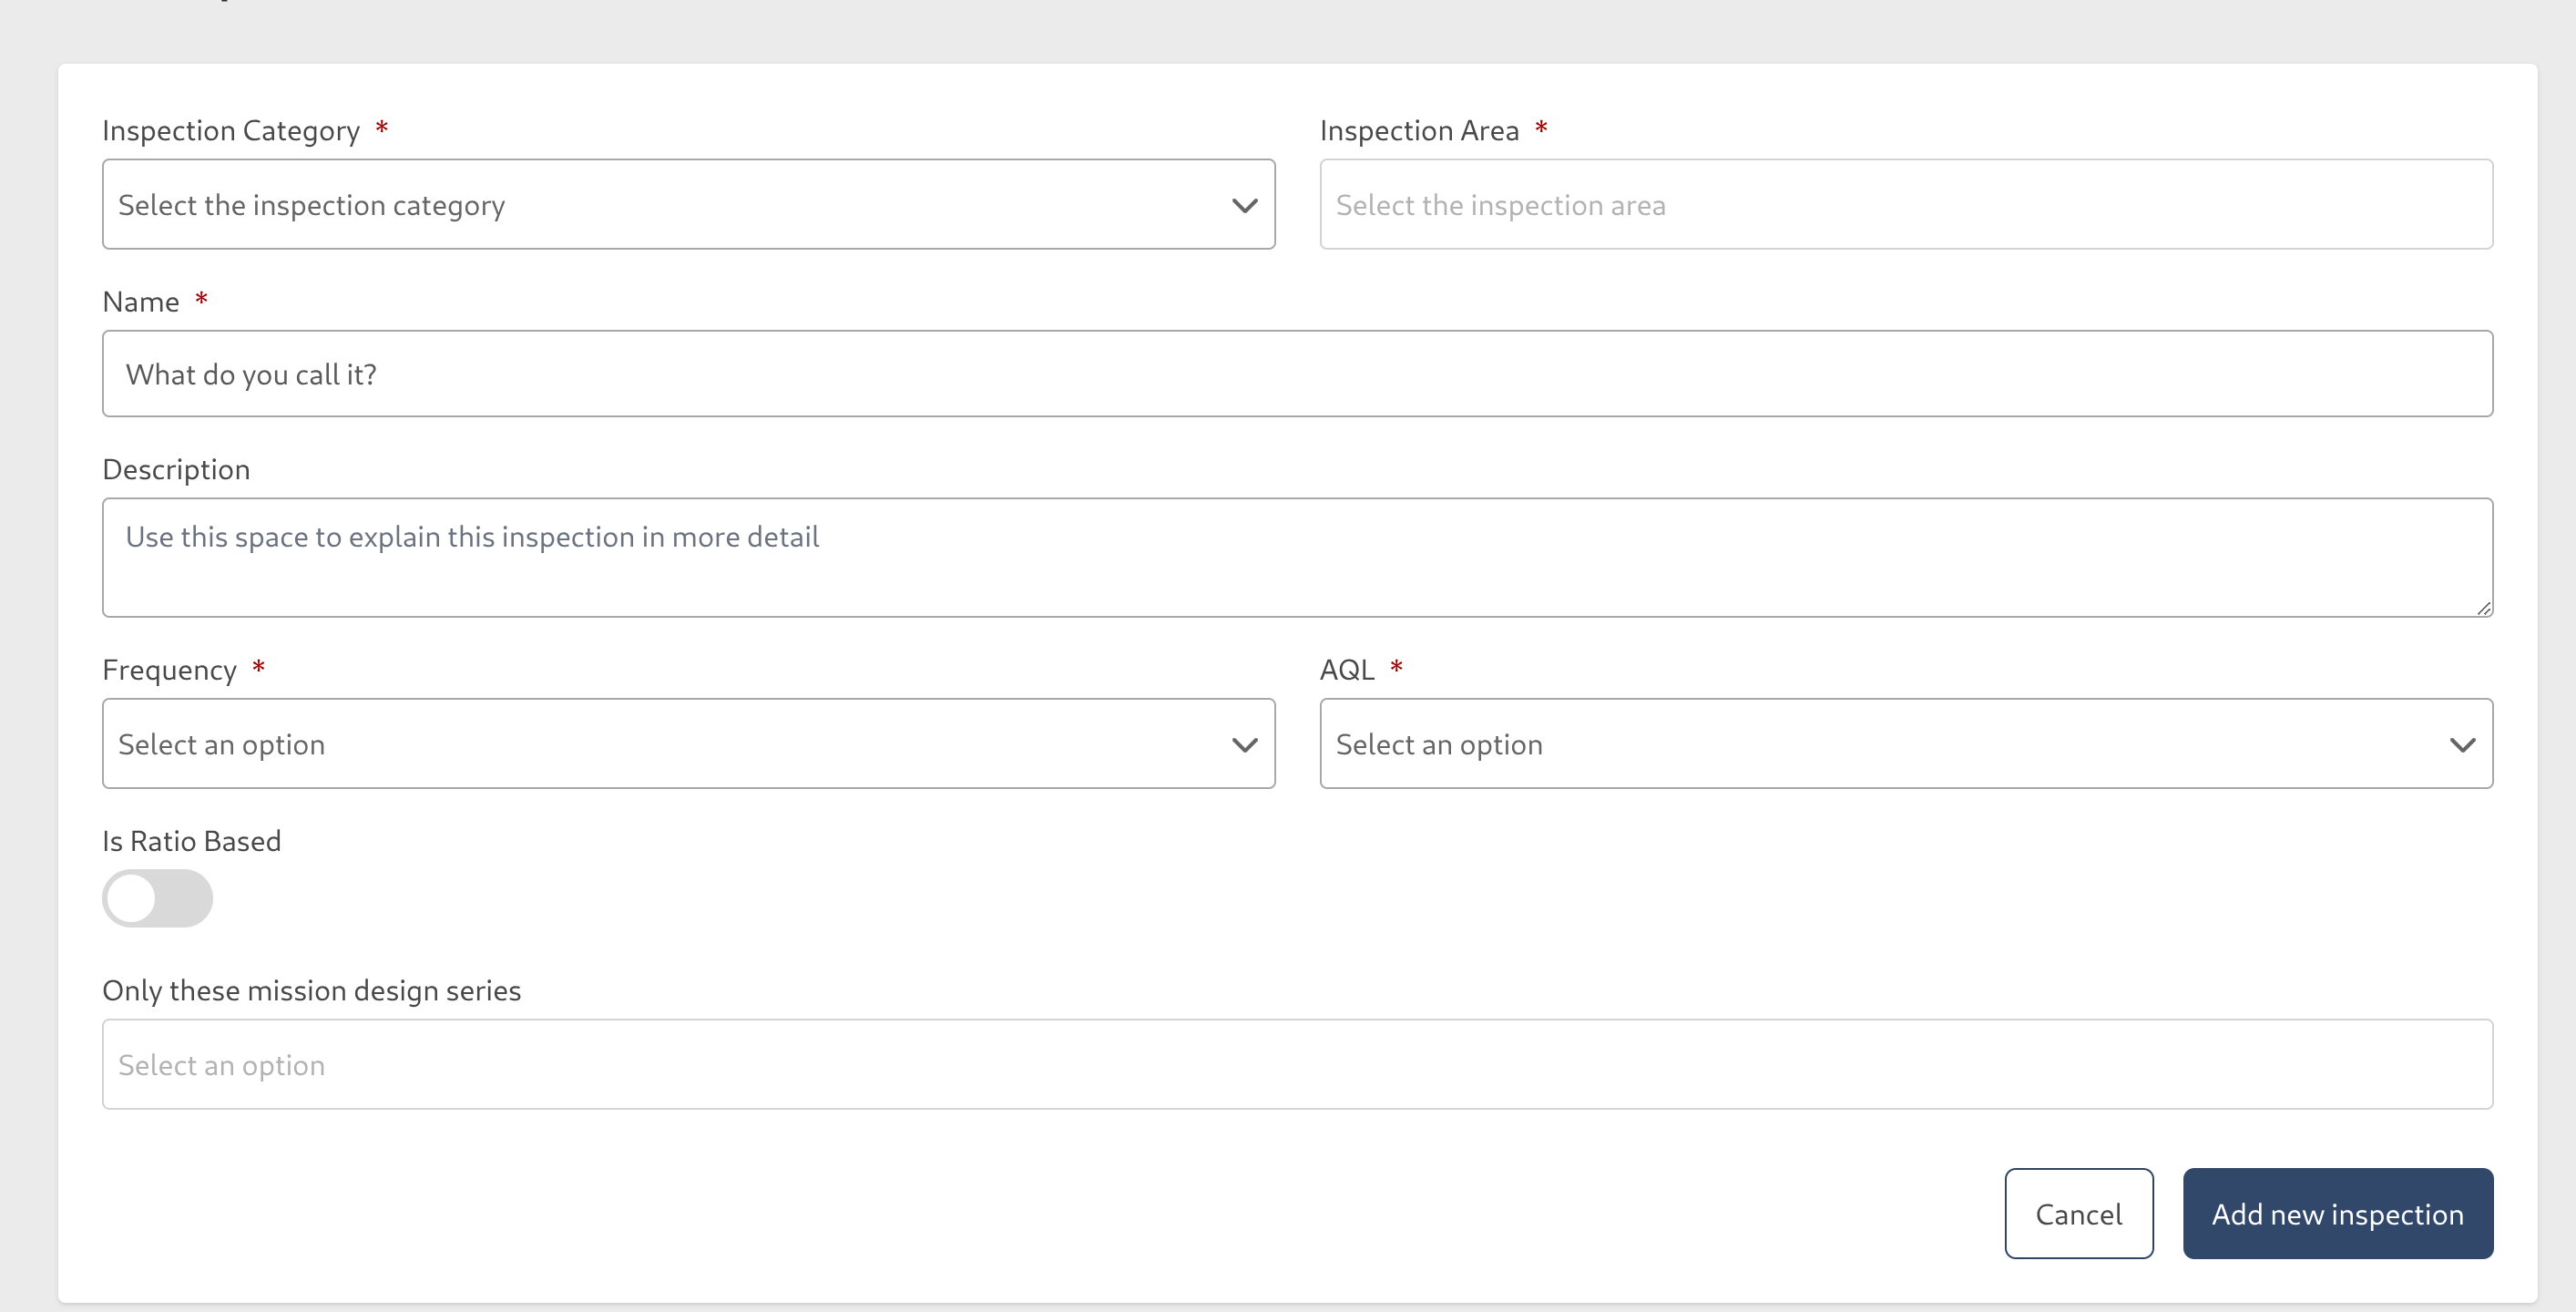The image size is (2576, 1312).
Task: Click the Inspection Area field
Action: (x=1905, y=204)
